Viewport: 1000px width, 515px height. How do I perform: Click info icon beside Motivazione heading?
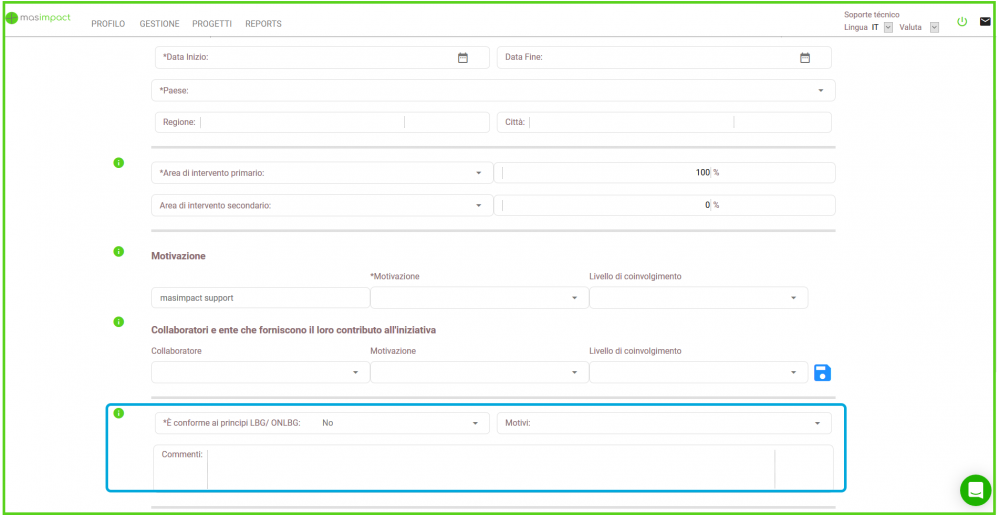pyautogui.click(x=118, y=251)
